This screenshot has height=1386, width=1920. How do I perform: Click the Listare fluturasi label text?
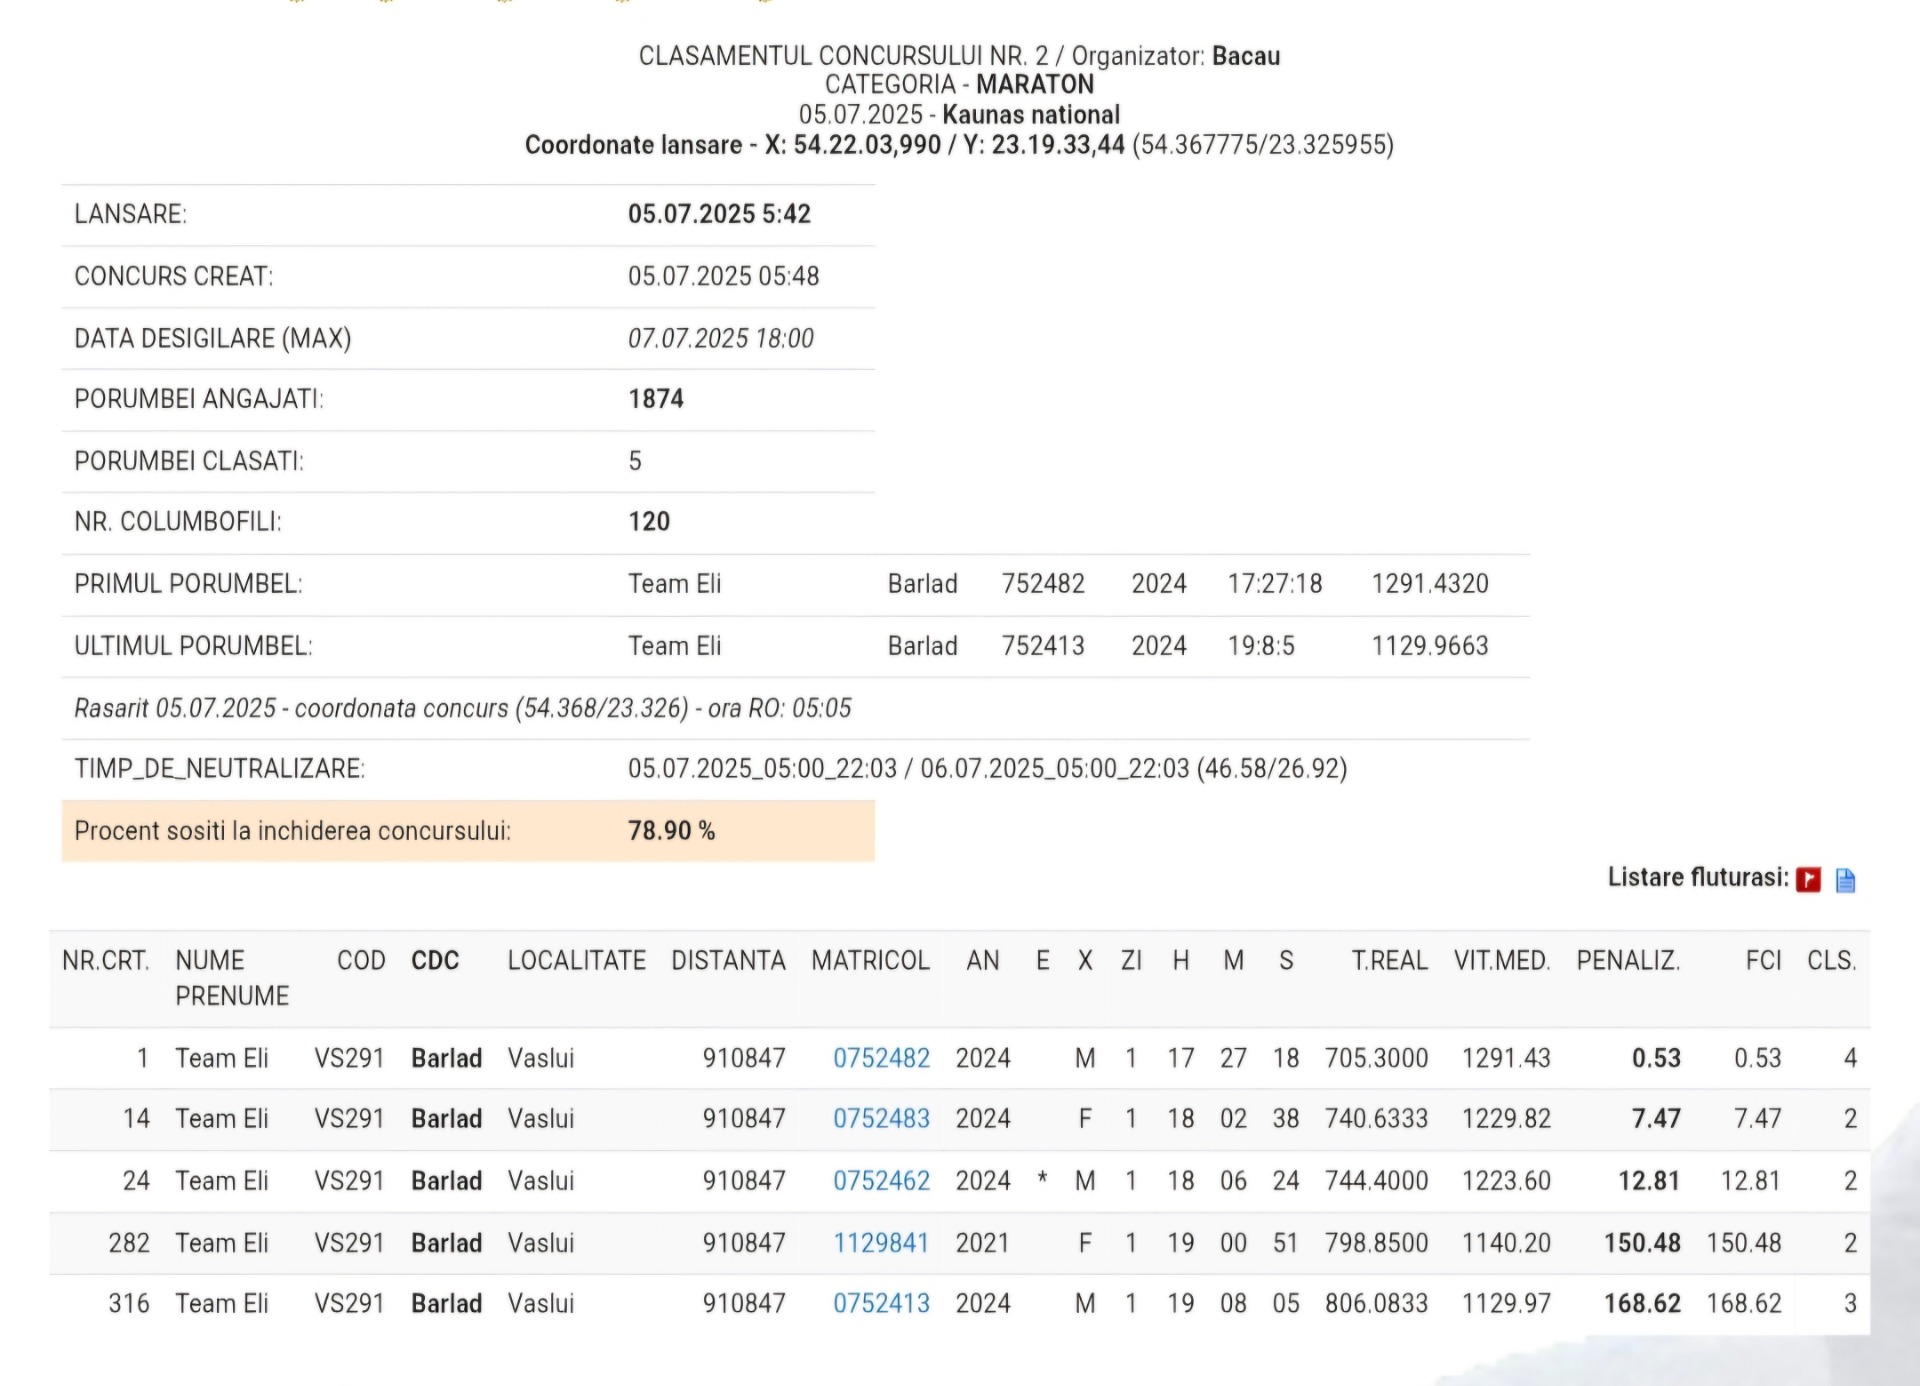1697,877
